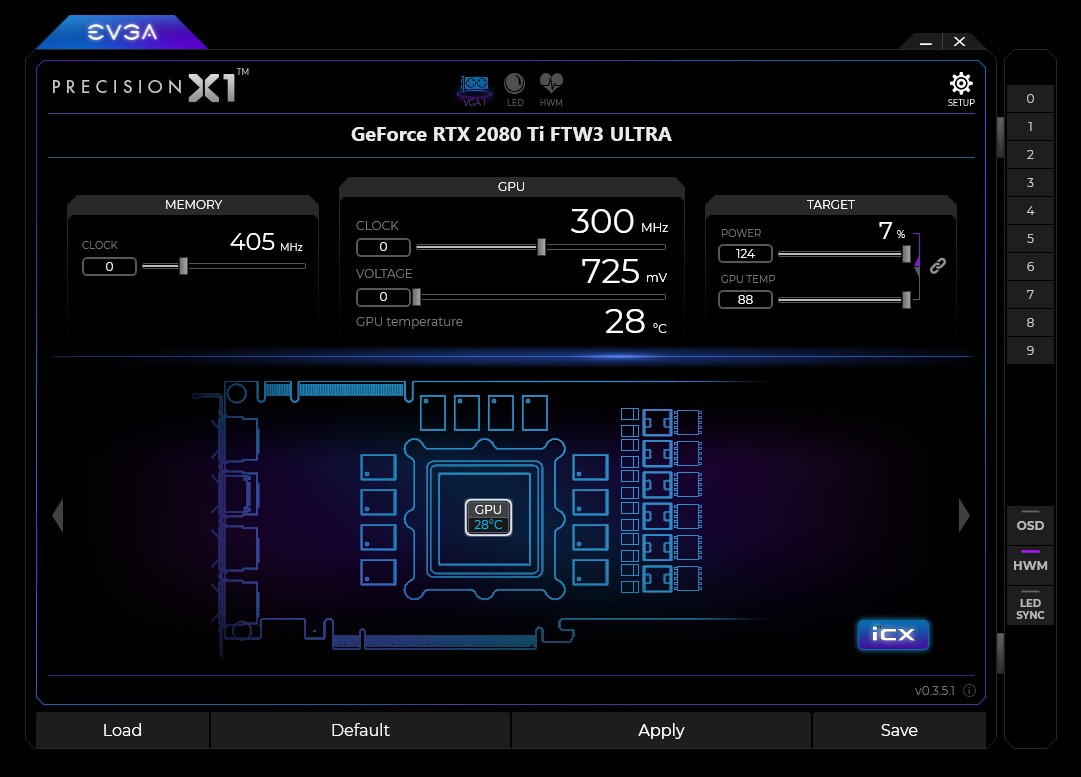The image size is (1081, 777).
Task: Click the GPU voltage offset field
Action: point(383,297)
